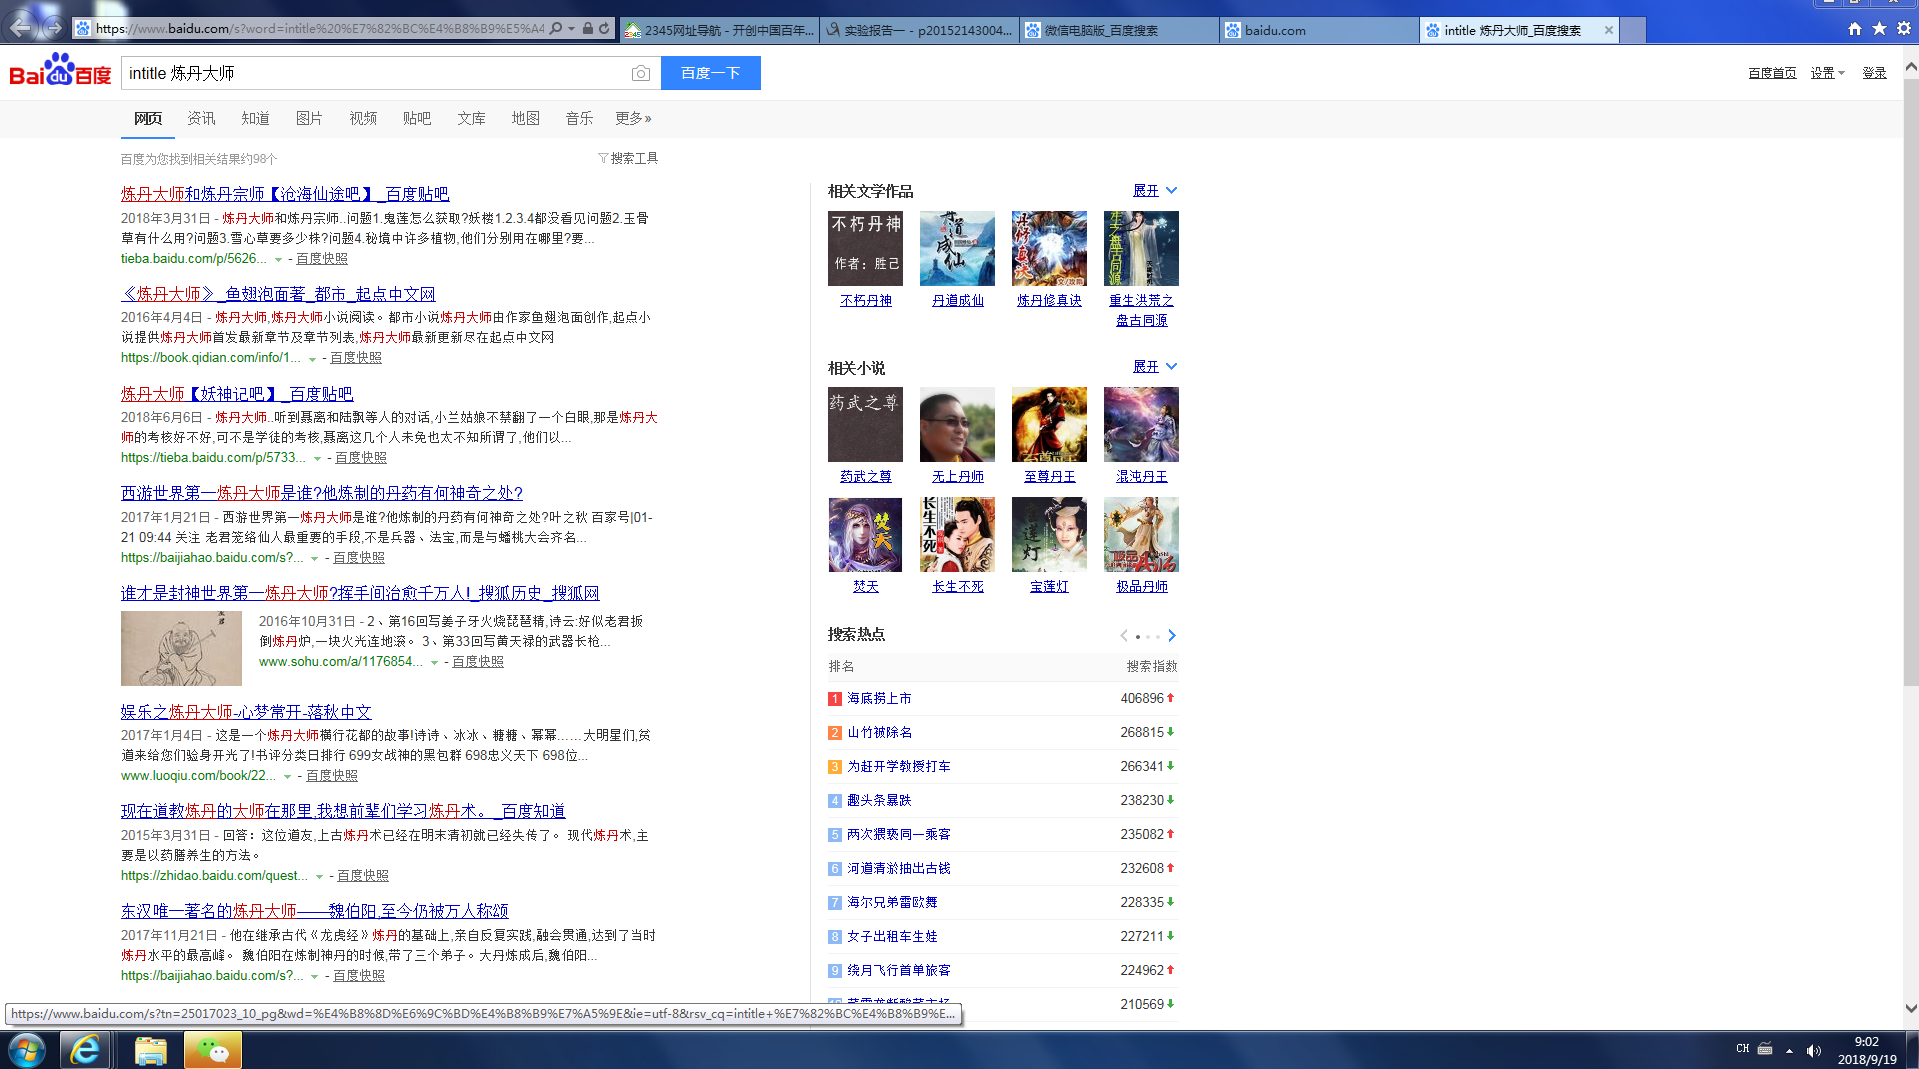Viewport: 1919px width, 1069px height.
Task: Open the 极品丹师 novel cover thumbnail
Action: coord(1141,534)
